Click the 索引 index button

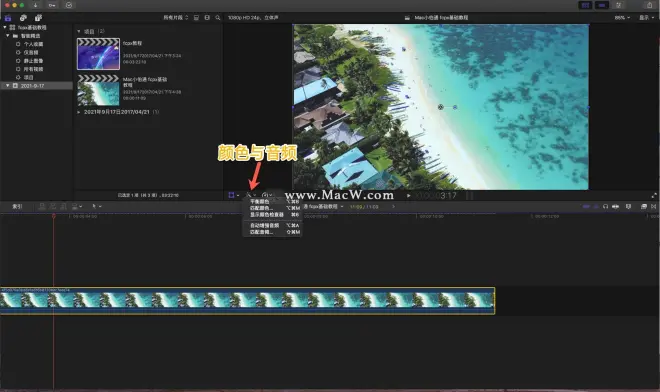pos(17,206)
